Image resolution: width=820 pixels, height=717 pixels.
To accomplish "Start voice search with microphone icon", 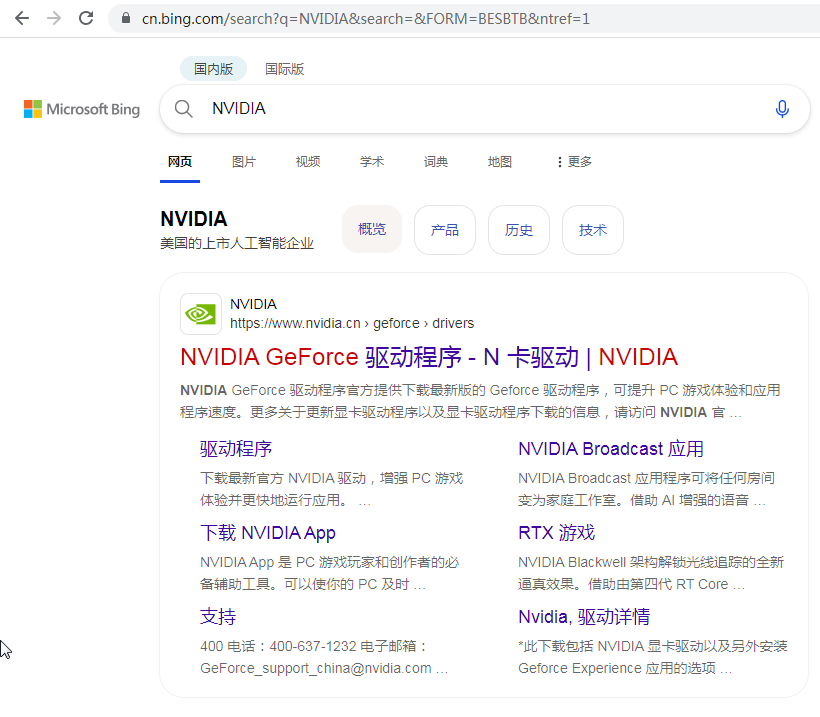I will [x=782, y=109].
